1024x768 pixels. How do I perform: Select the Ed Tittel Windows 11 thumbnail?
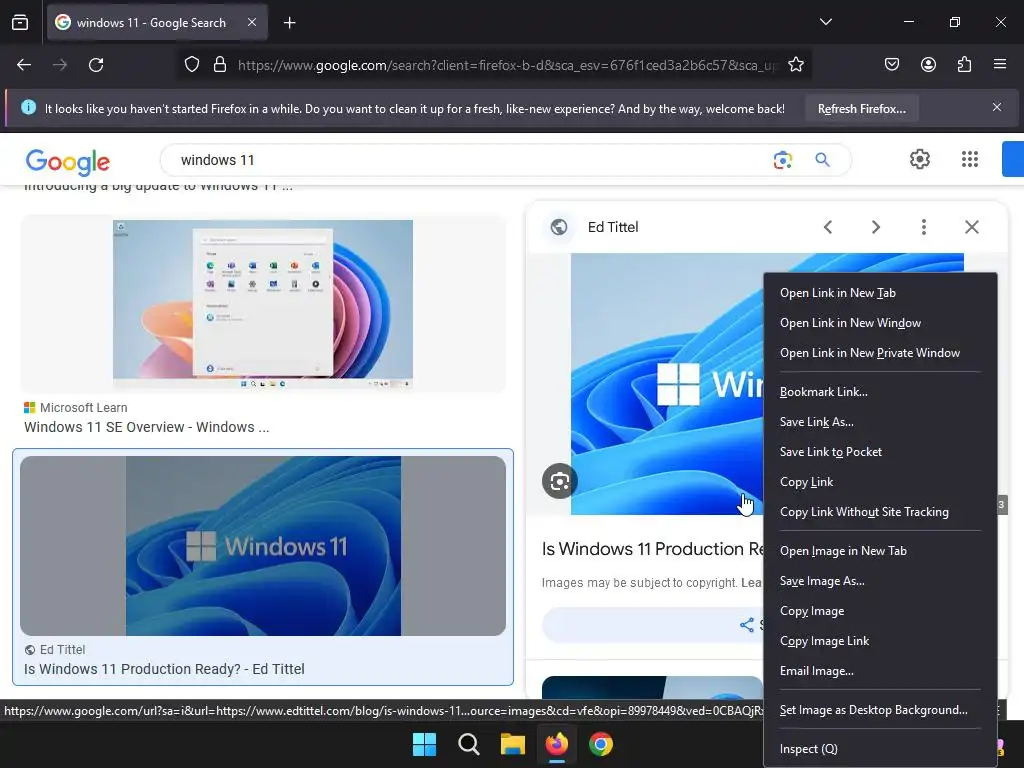(x=263, y=546)
